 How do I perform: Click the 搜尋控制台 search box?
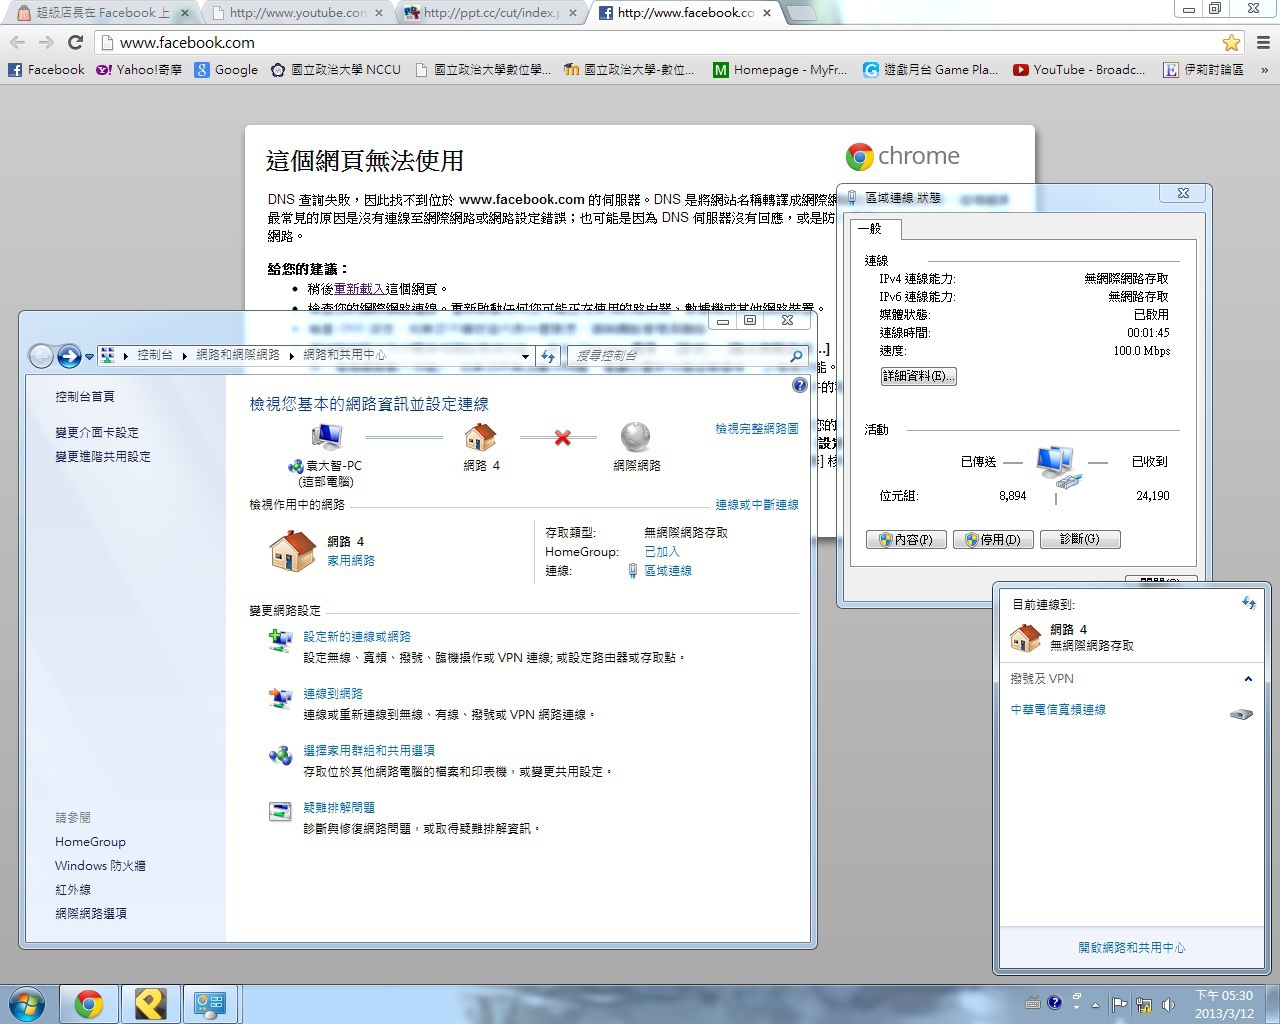pyautogui.click(x=688, y=356)
